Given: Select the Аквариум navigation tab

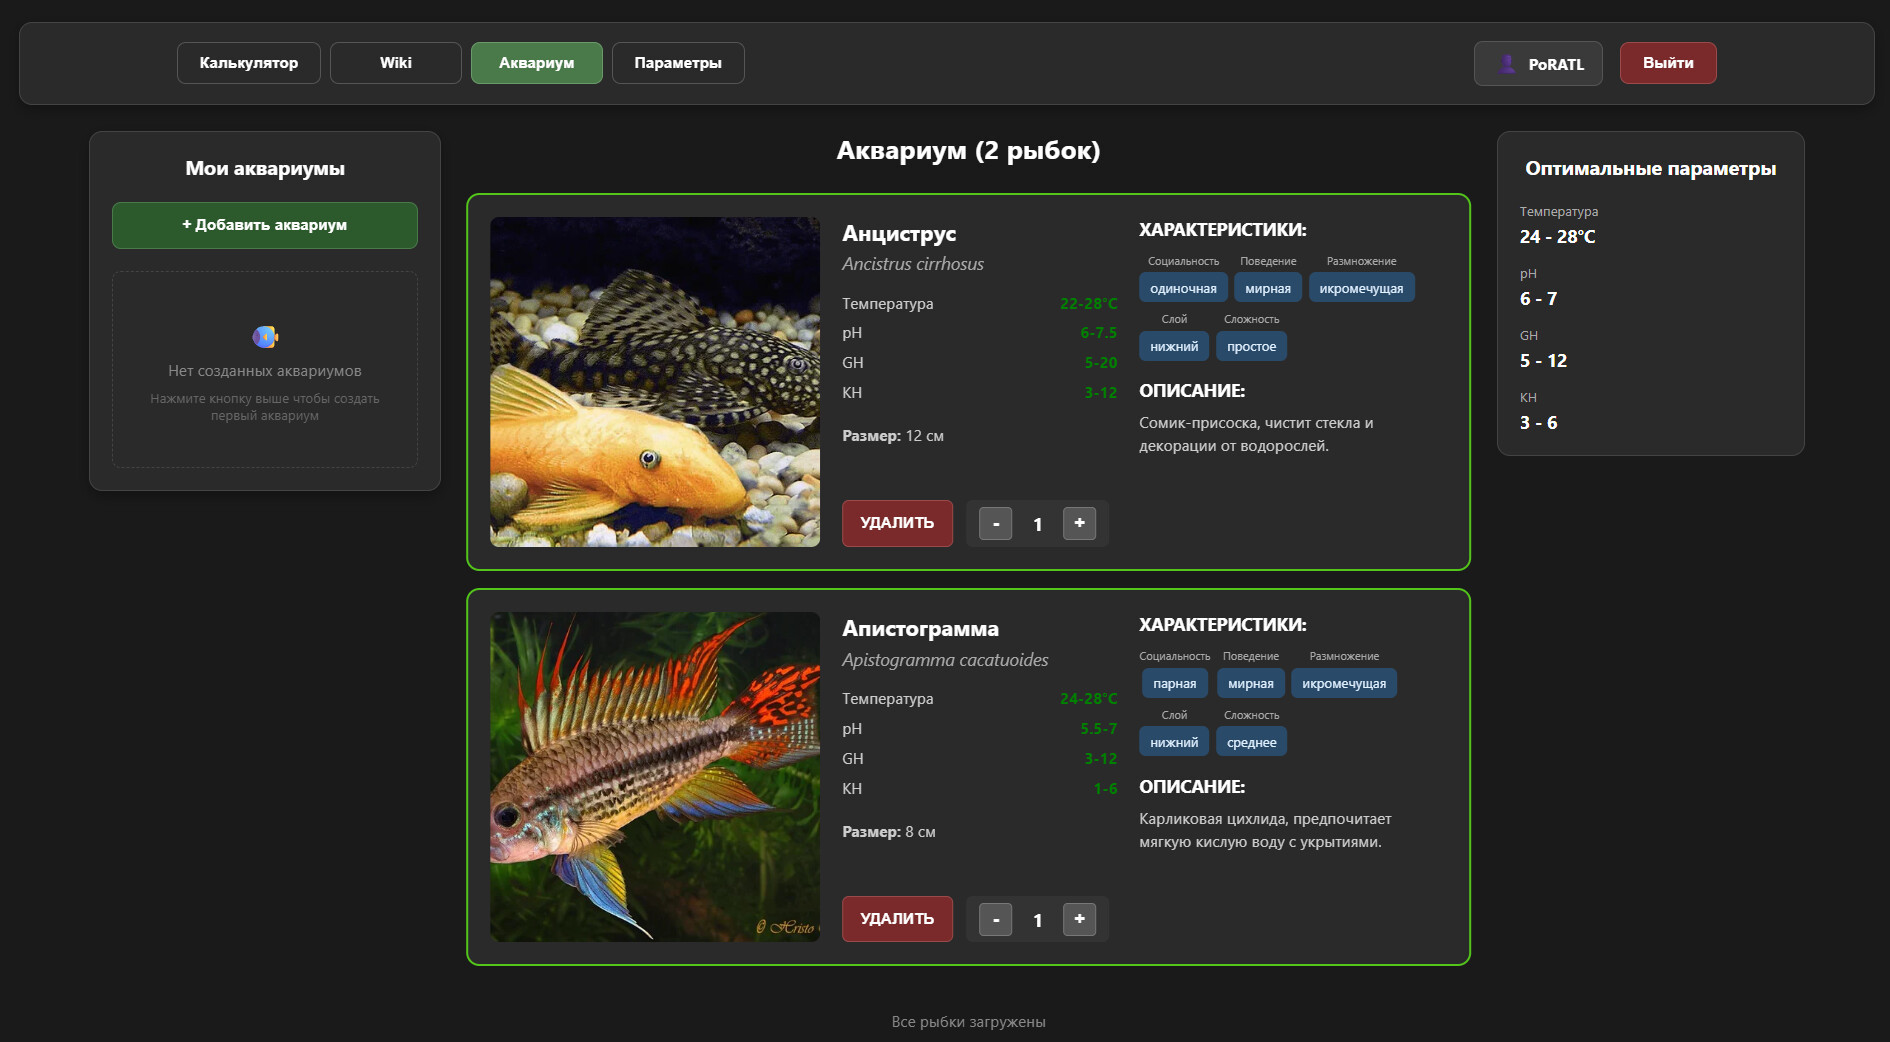Looking at the screenshot, I should 536,63.
